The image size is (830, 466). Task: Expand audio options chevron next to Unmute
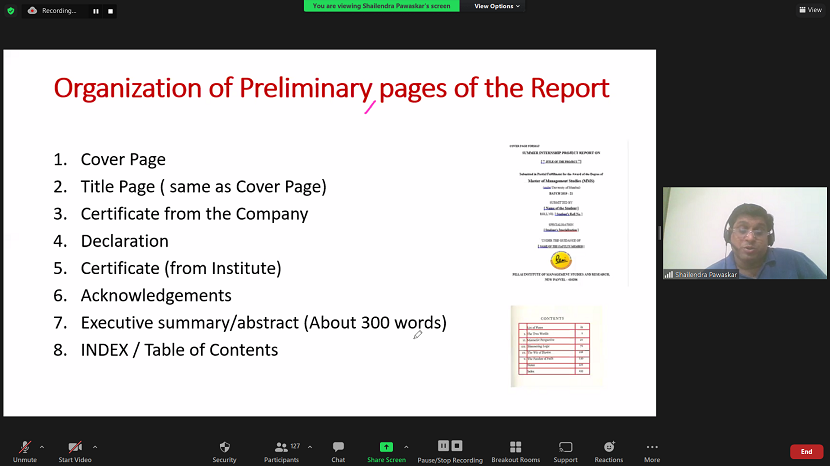pyautogui.click(x=41, y=446)
